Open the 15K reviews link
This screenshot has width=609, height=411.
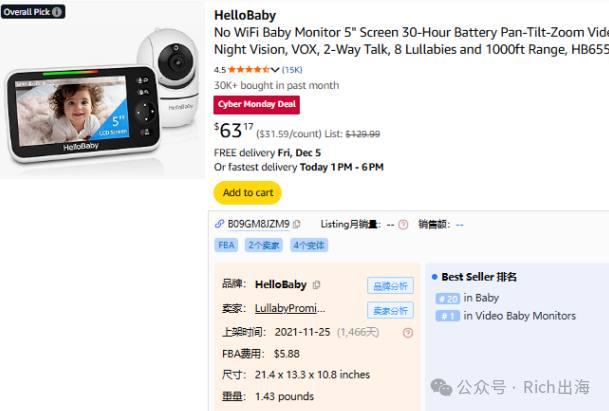tap(292, 70)
